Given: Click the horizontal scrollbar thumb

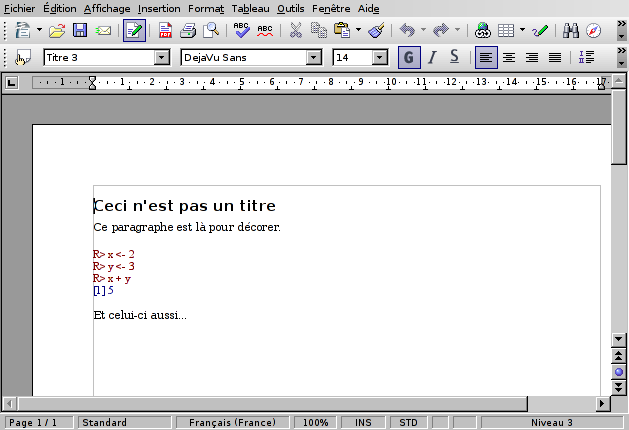Looking at the screenshot, I should pyautogui.click(x=270, y=404).
